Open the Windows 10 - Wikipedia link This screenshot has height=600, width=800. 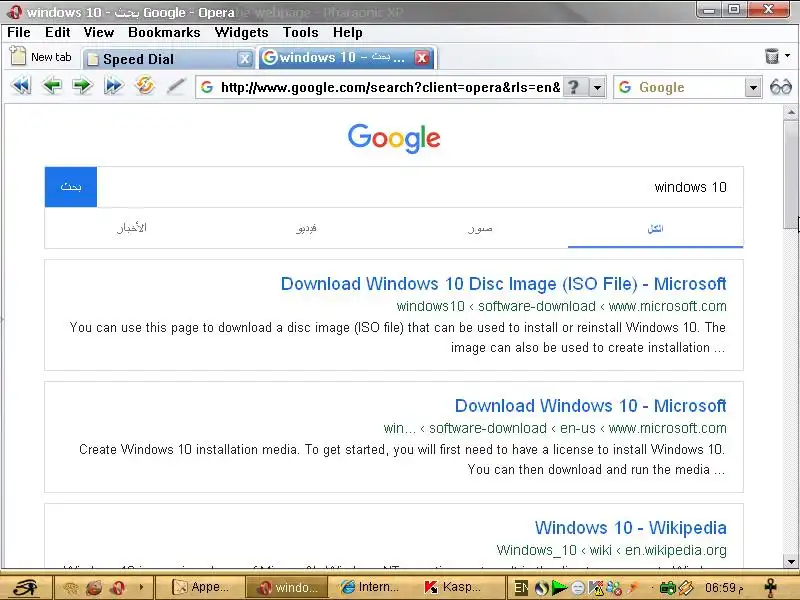pos(630,528)
